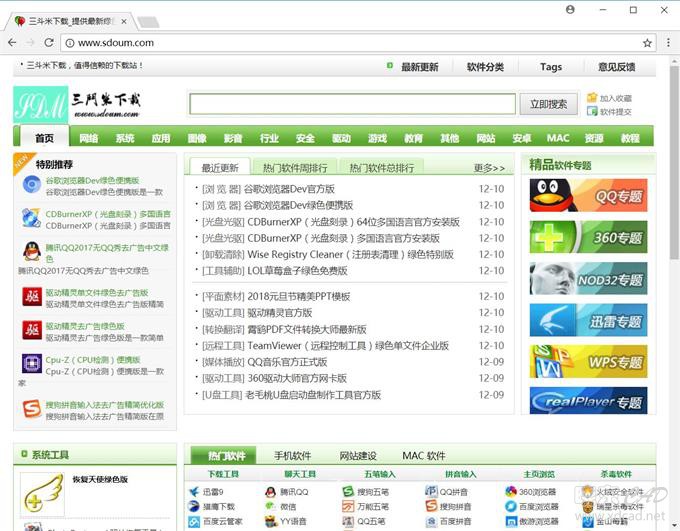Open Wise Registry Cleaner 绿色特别版 entry
Image resolution: width=680 pixels, height=531 pixels.
(x=350, y=254)
